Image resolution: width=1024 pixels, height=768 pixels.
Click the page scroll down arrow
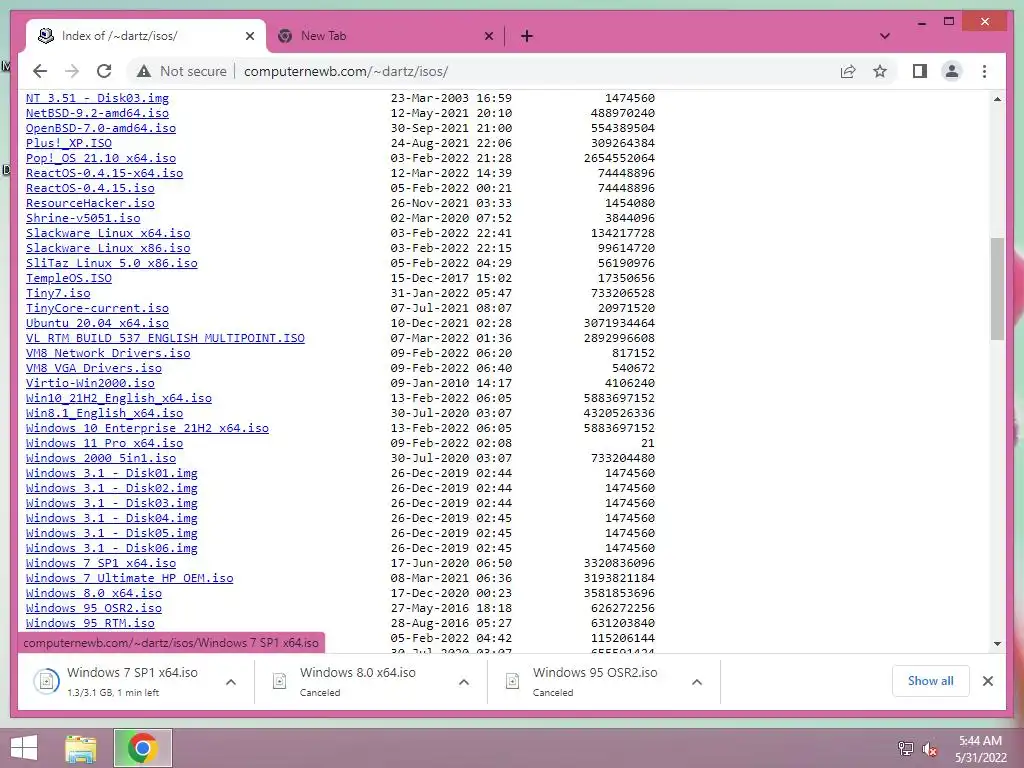click(997, 643)
